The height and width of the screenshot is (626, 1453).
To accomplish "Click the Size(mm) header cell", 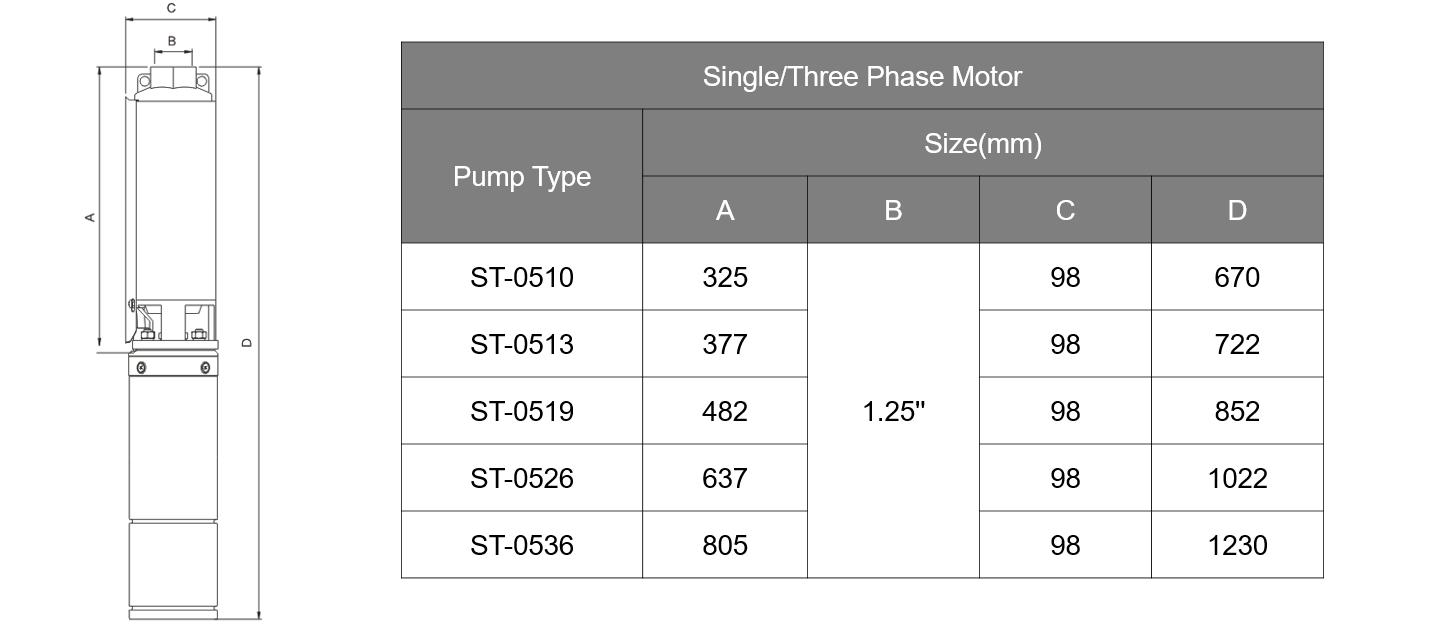I will [983, 144].
